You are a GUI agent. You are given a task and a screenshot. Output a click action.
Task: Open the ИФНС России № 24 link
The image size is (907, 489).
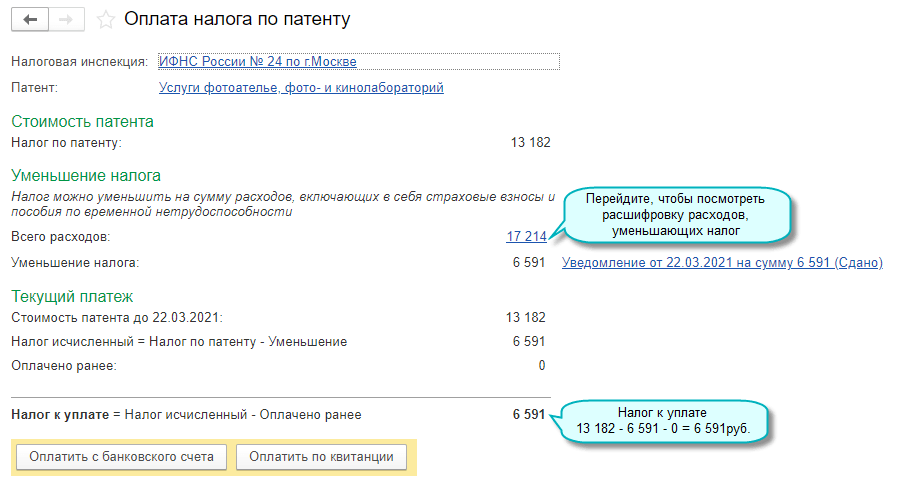point(257,61)
